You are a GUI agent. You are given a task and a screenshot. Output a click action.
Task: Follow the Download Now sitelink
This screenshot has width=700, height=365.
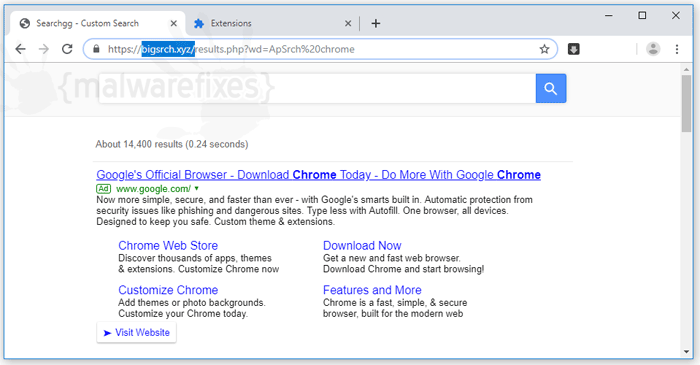(x=362, y=245)
